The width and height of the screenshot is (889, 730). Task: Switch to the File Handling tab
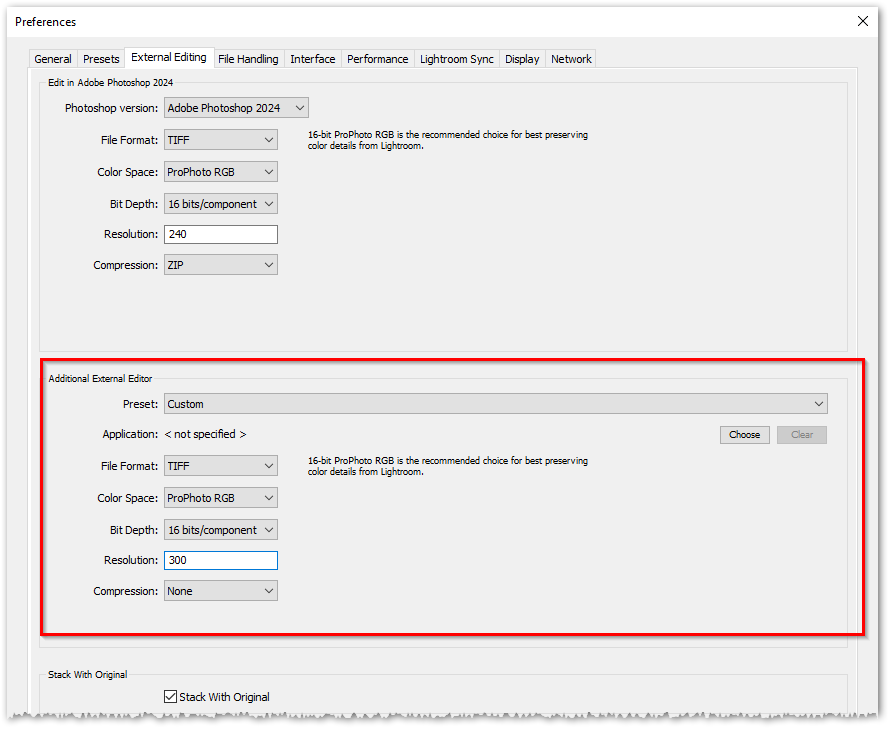(248, 58)
